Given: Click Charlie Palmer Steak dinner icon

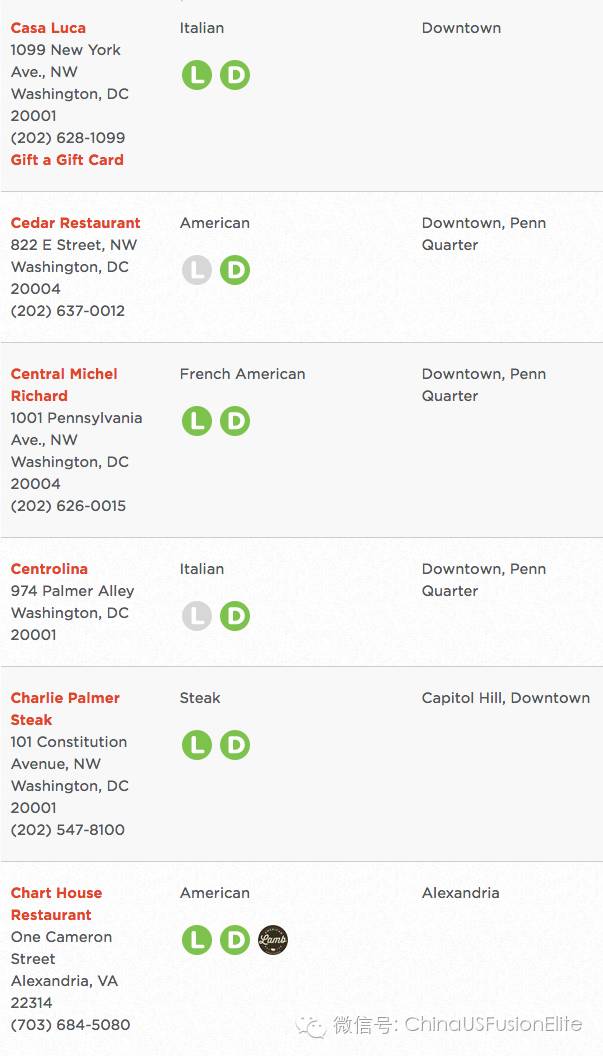Looking at the screenshot, I should [x=235, y=746].
